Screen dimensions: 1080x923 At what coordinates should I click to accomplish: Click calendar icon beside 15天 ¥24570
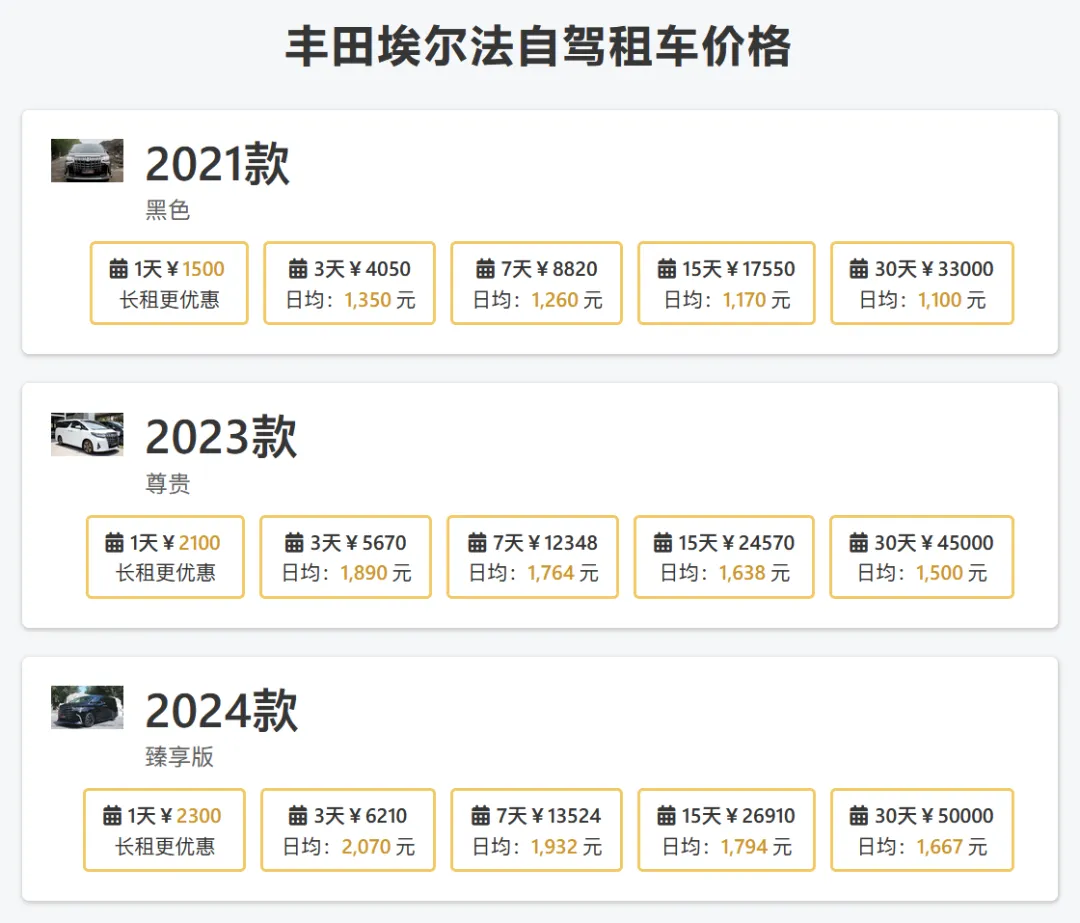coord(663,543)
